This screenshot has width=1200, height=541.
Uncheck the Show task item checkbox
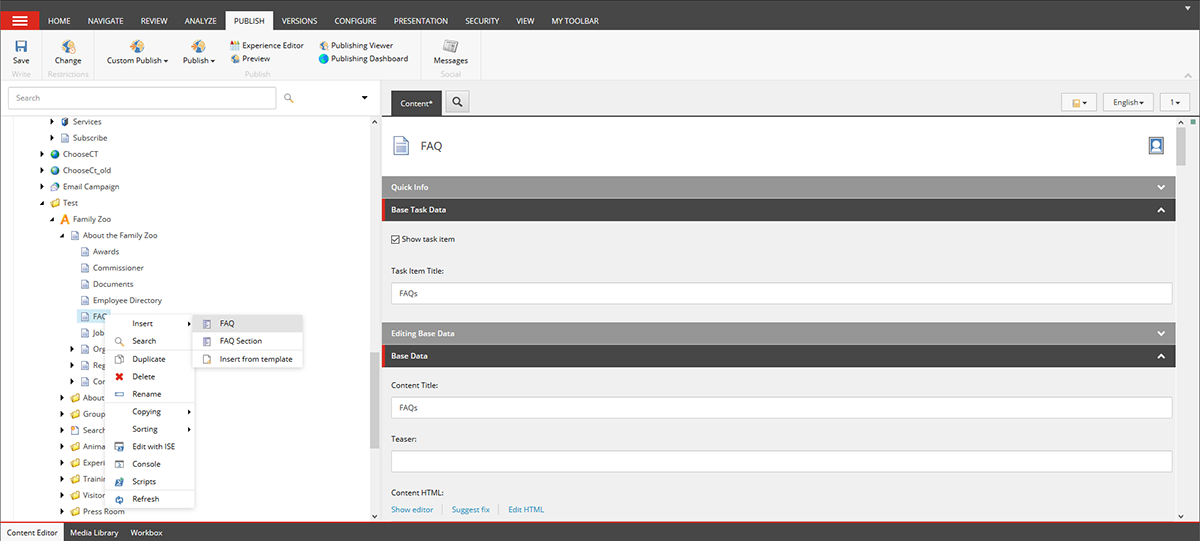pos(395,239)
